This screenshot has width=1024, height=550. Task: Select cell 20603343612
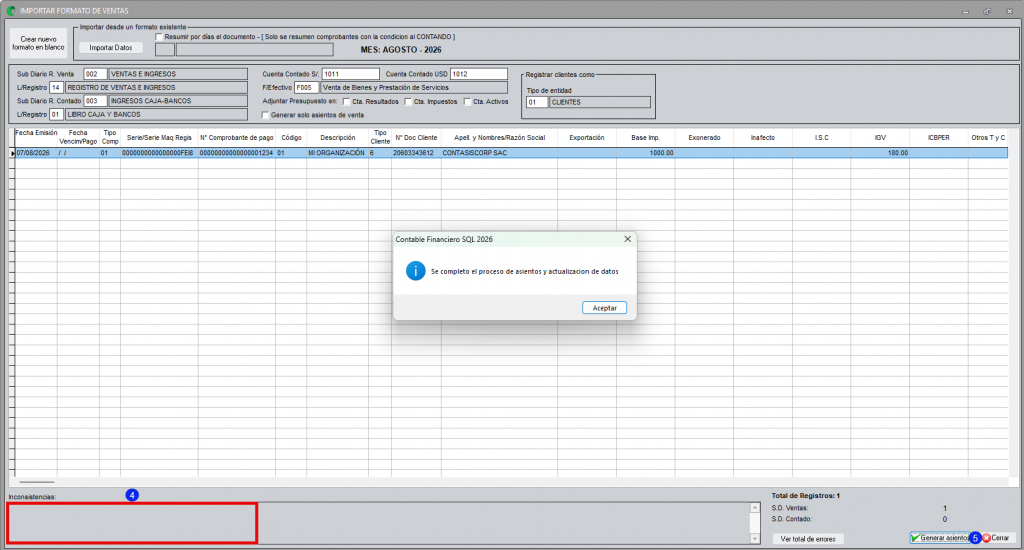(x=416, y=153)
